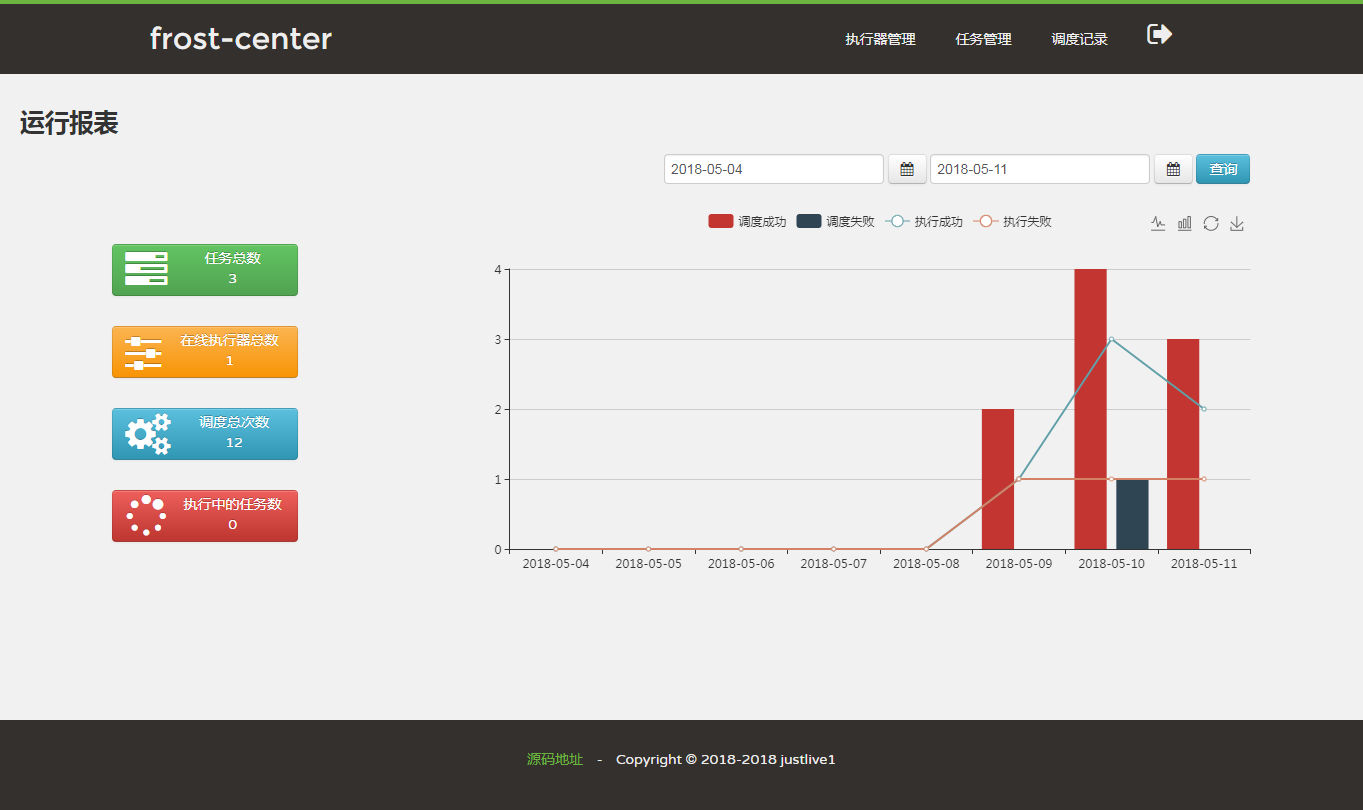The height and width of the screenshot is (810, 1363).
Task: Open the 源码地址 link
Action: [555, 759]
